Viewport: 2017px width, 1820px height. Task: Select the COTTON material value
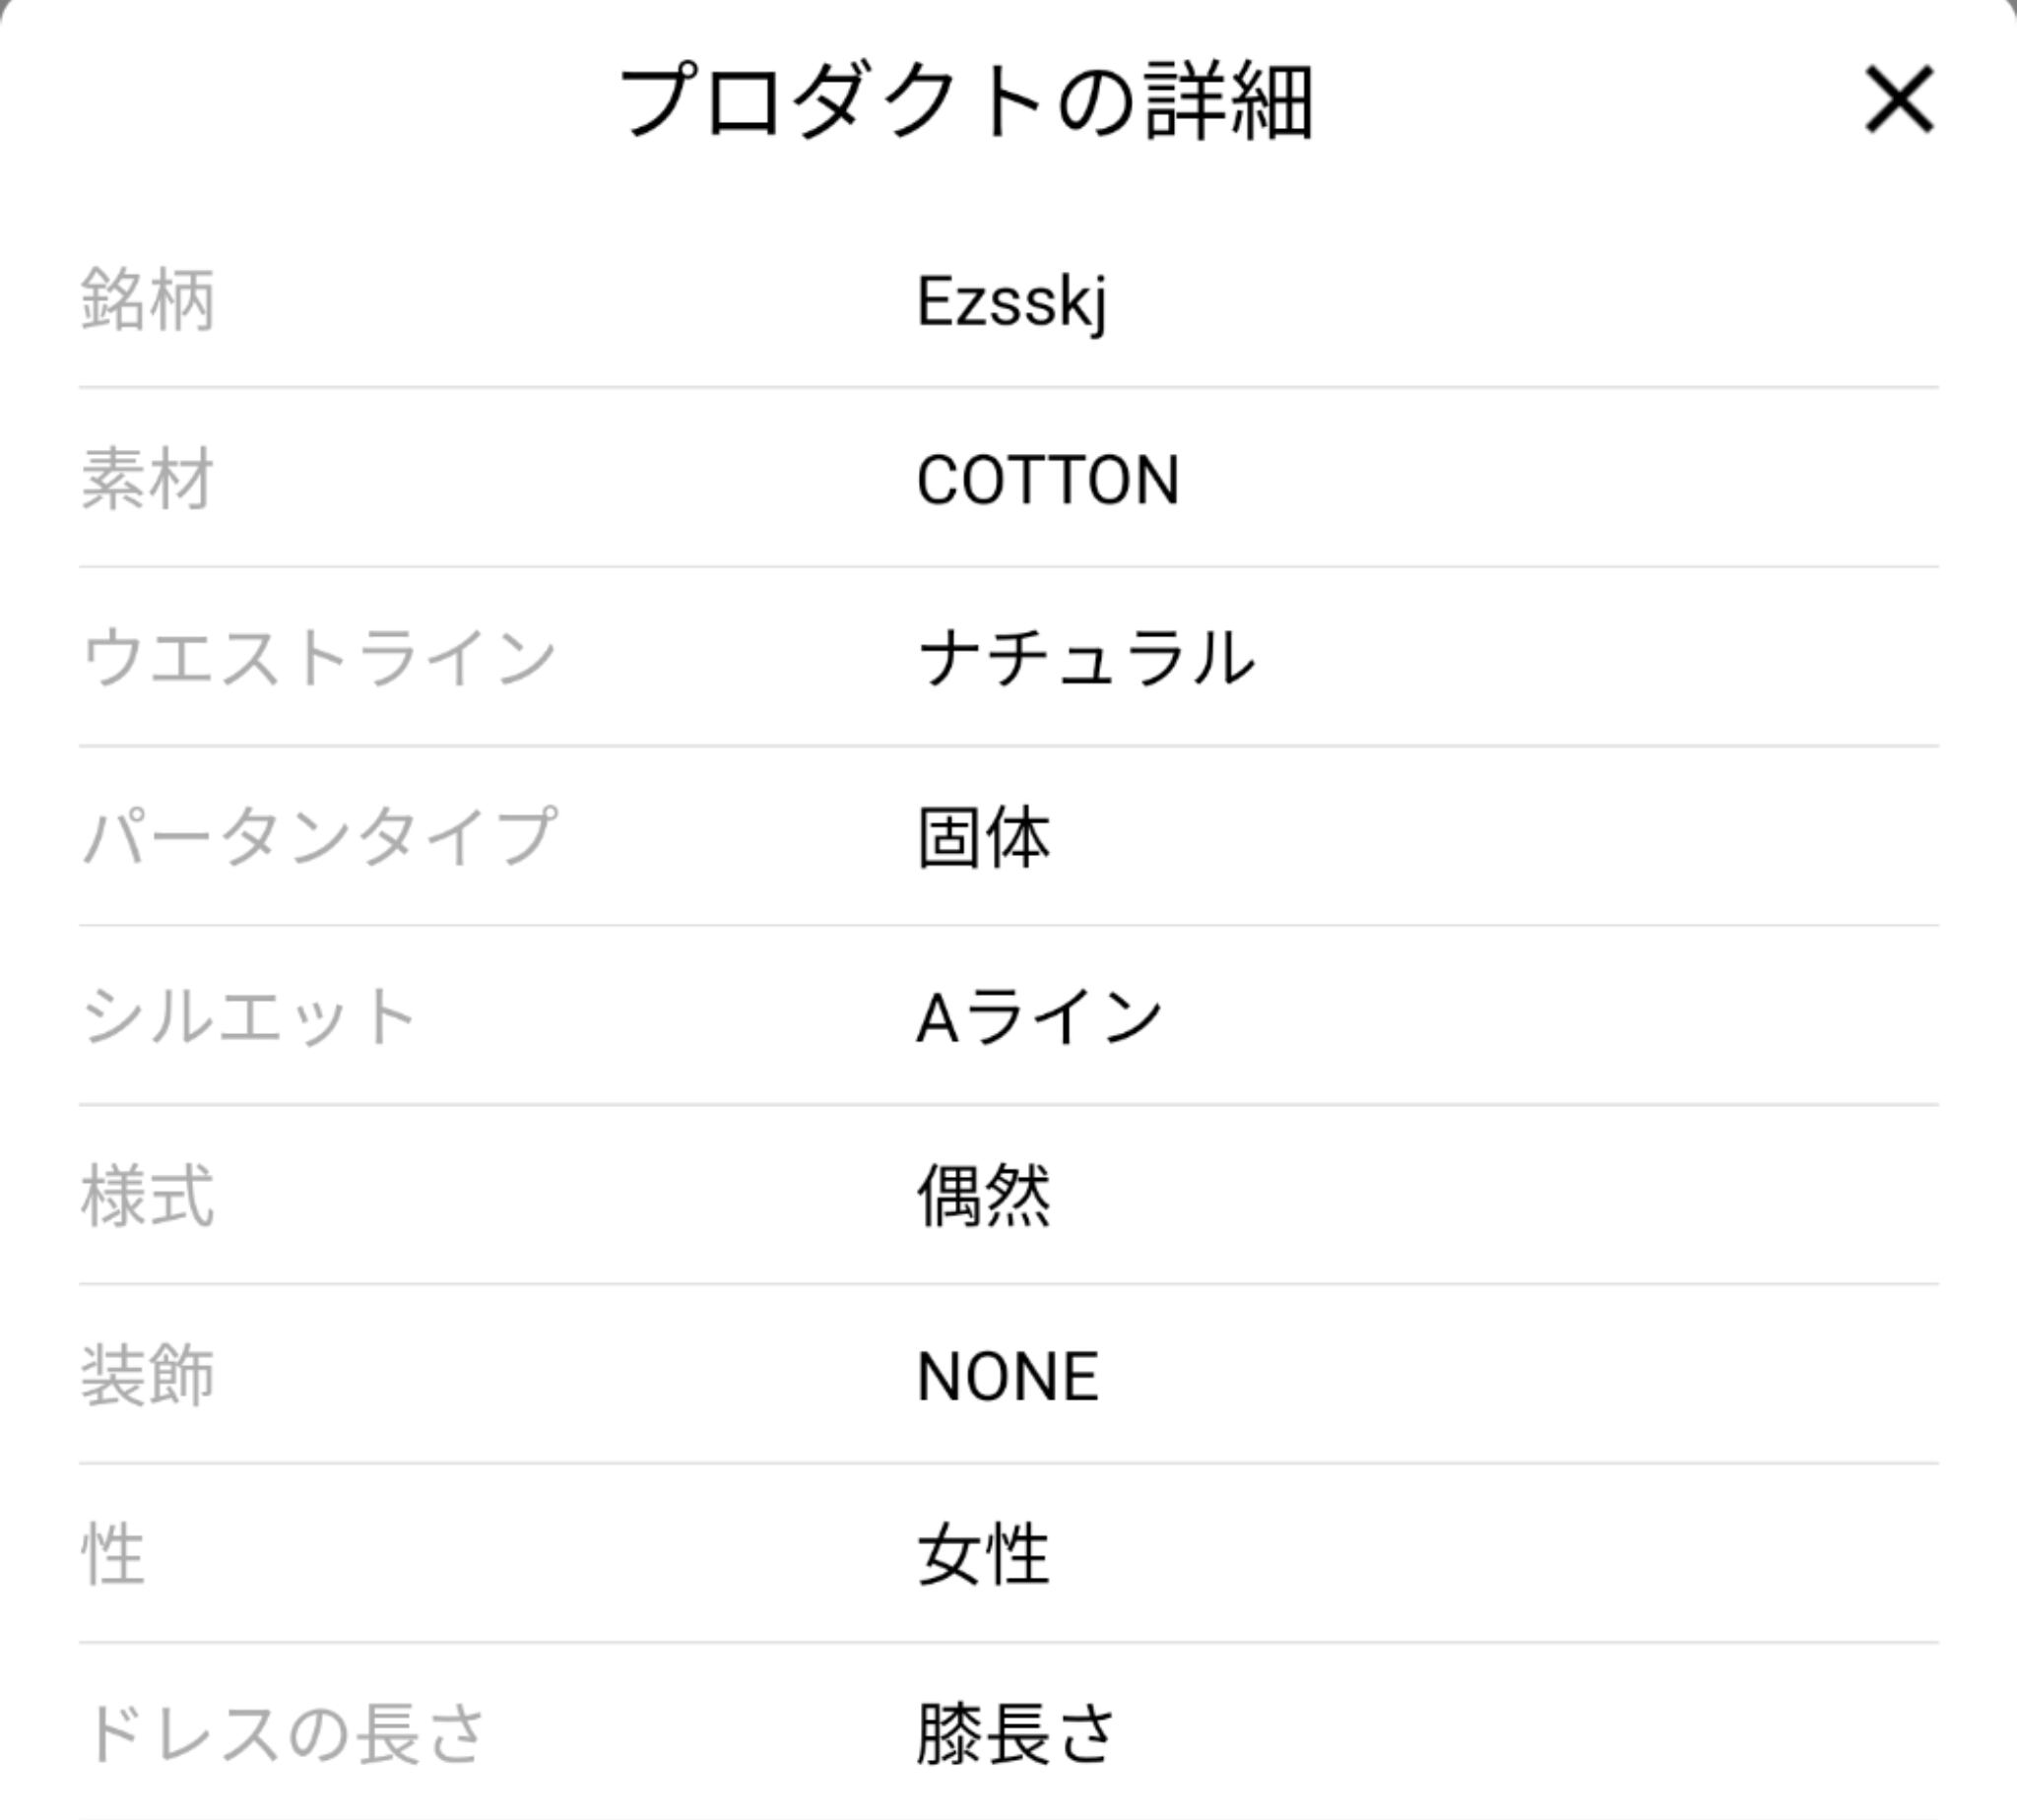(1047, 480)
